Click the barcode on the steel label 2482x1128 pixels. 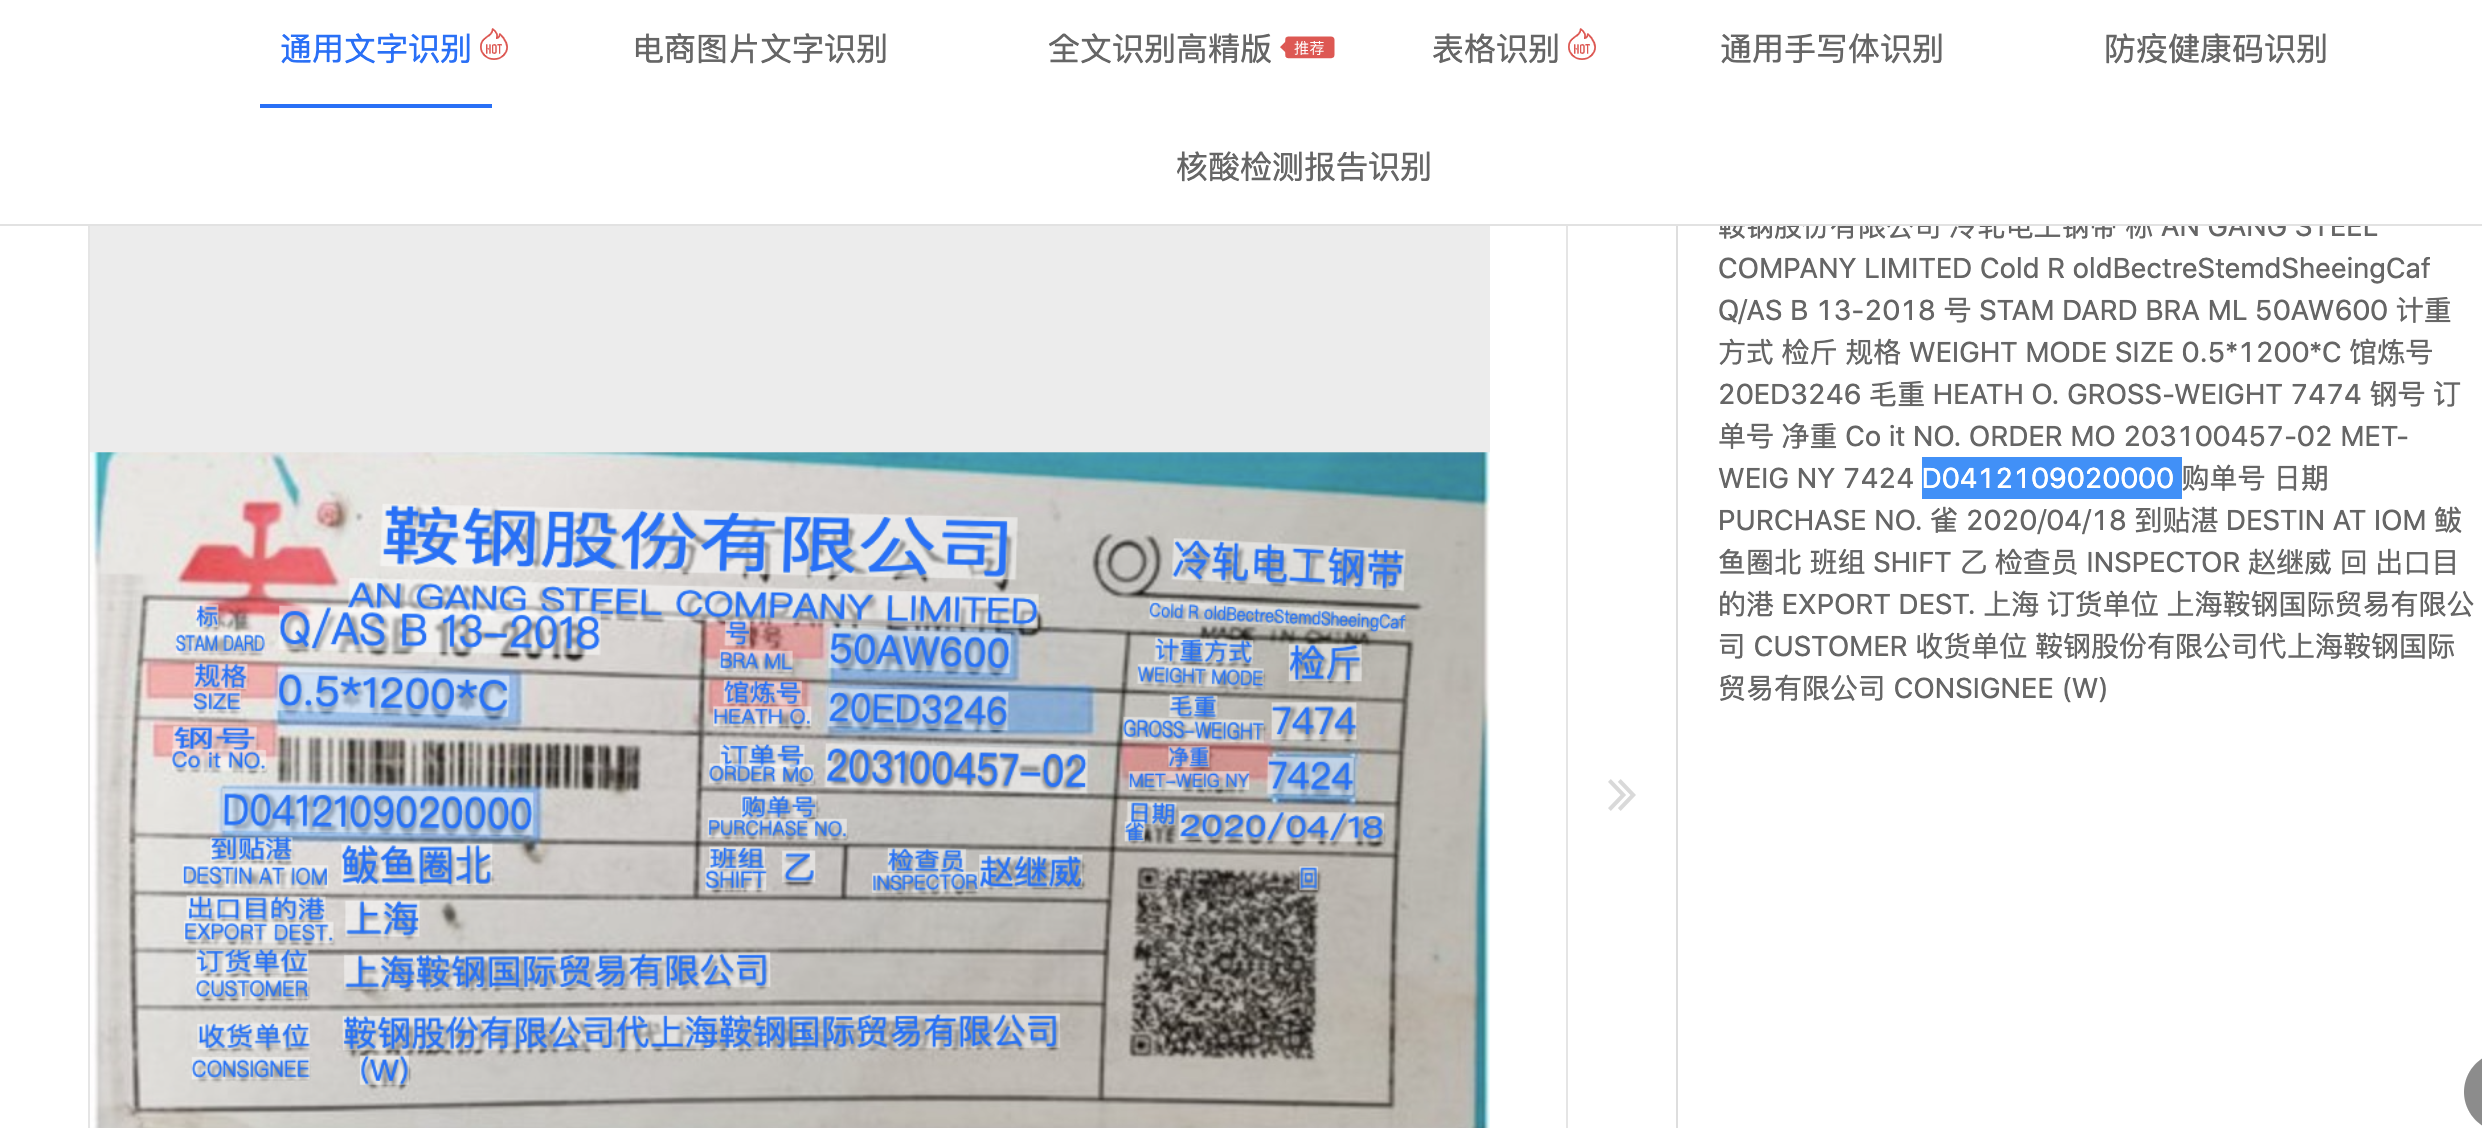pos(458,763)
